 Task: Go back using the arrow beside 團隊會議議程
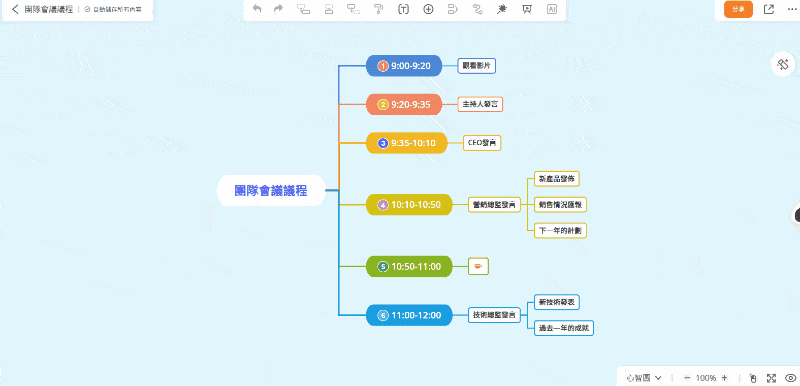15,9
